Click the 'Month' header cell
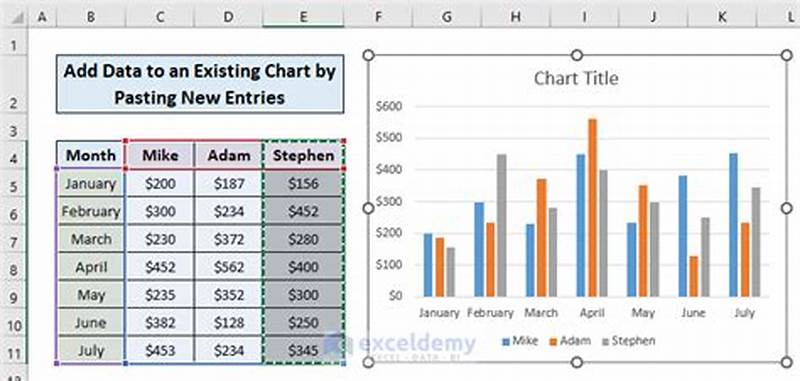This screenshot has height=381, width=800. [90, 155]
